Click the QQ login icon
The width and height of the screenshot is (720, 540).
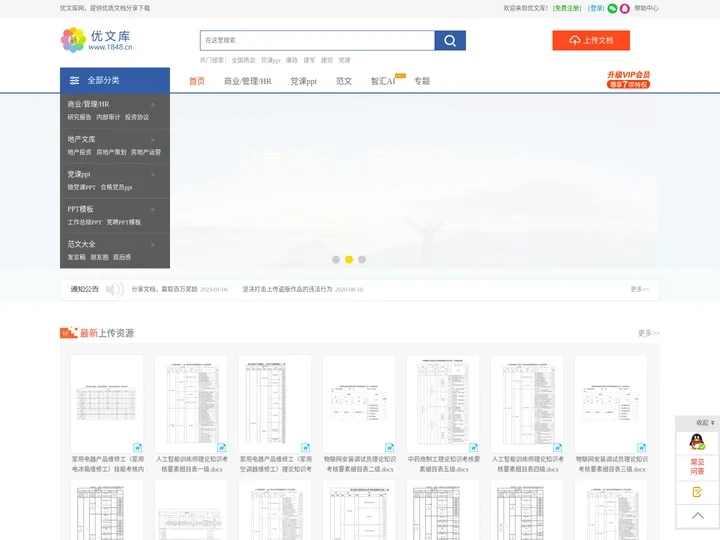624,8
